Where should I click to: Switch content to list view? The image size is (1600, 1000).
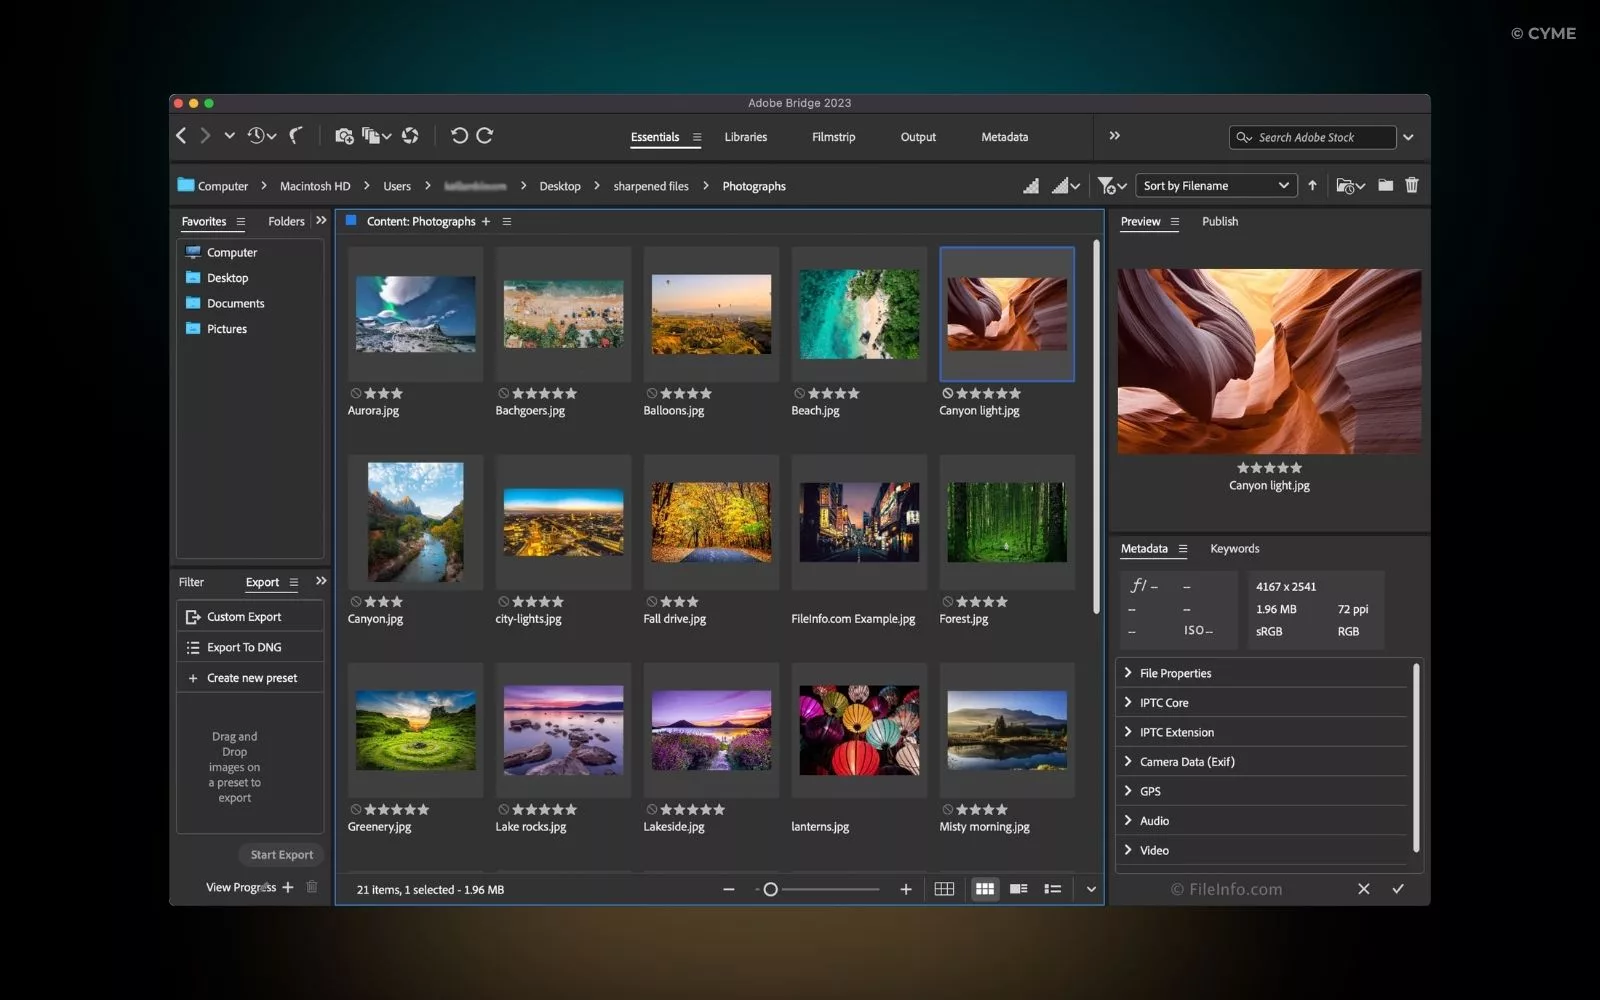coord(1052,888)
